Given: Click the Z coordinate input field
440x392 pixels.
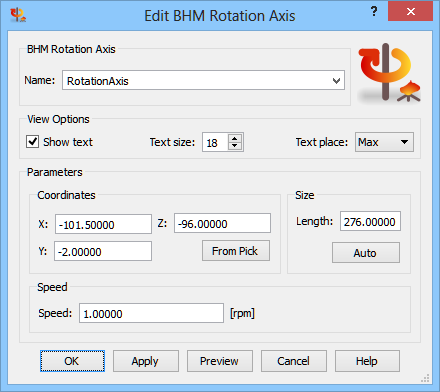Looking at the screenshot, I should (222, 223).
